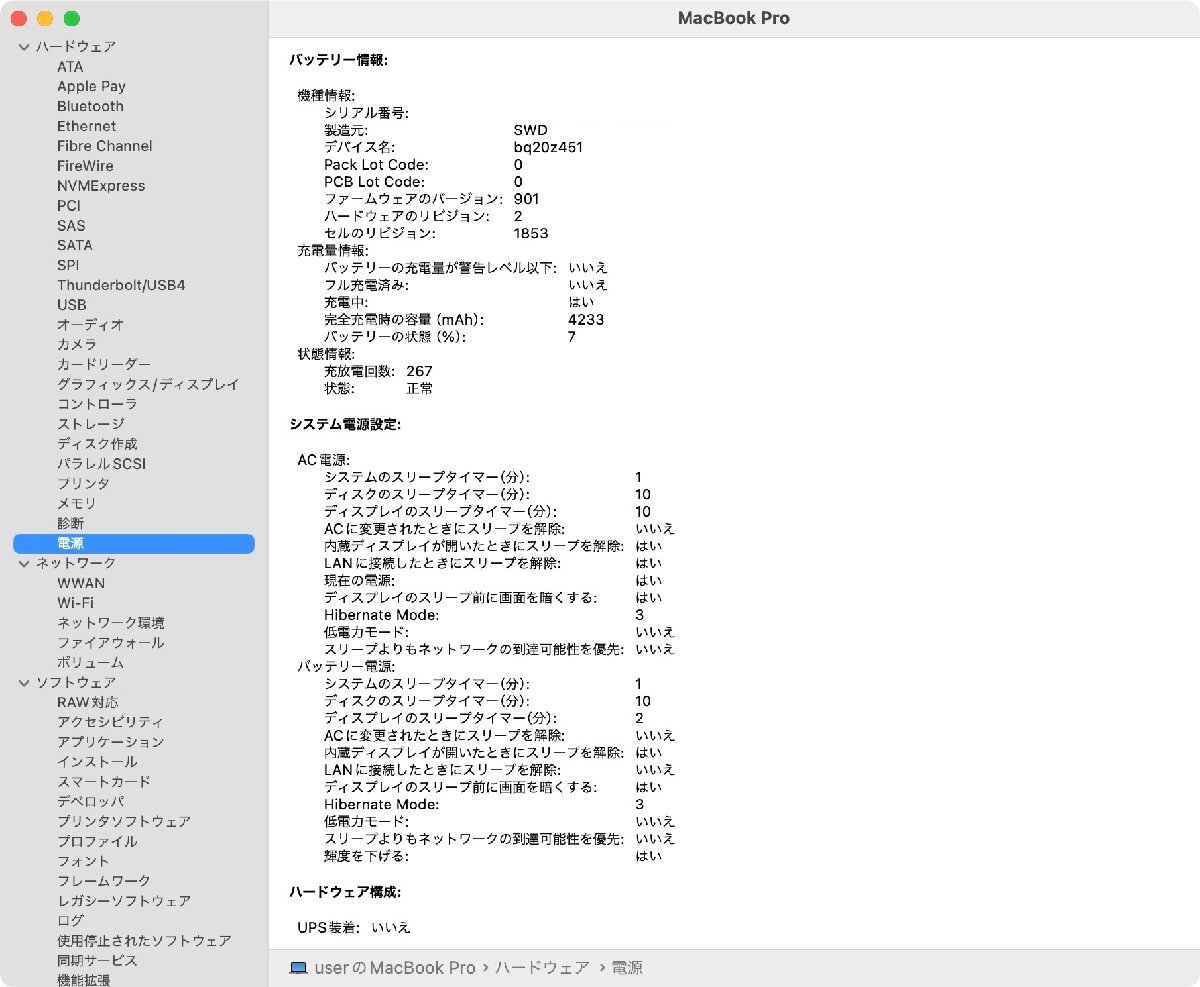Collapse the ハードウェア section chevron
This screenshot has height=987, width=1200.
click(x=24, y=47)
